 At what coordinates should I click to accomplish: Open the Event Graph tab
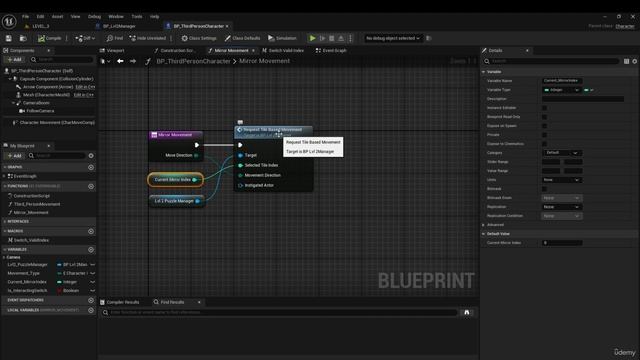(331, 51)
